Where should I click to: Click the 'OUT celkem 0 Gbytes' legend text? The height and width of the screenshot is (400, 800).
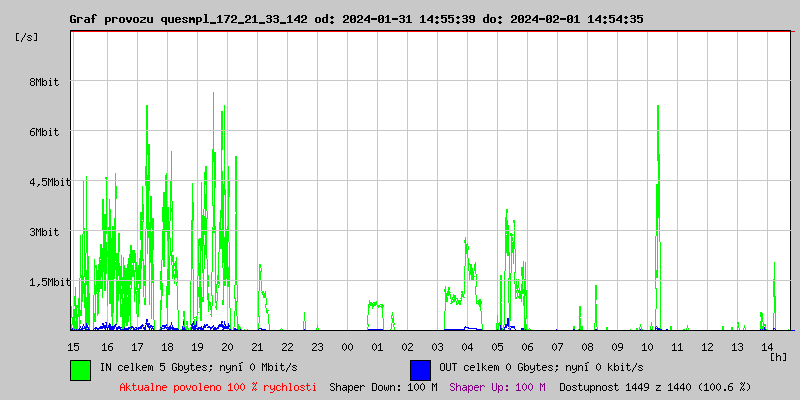(541, 368)
